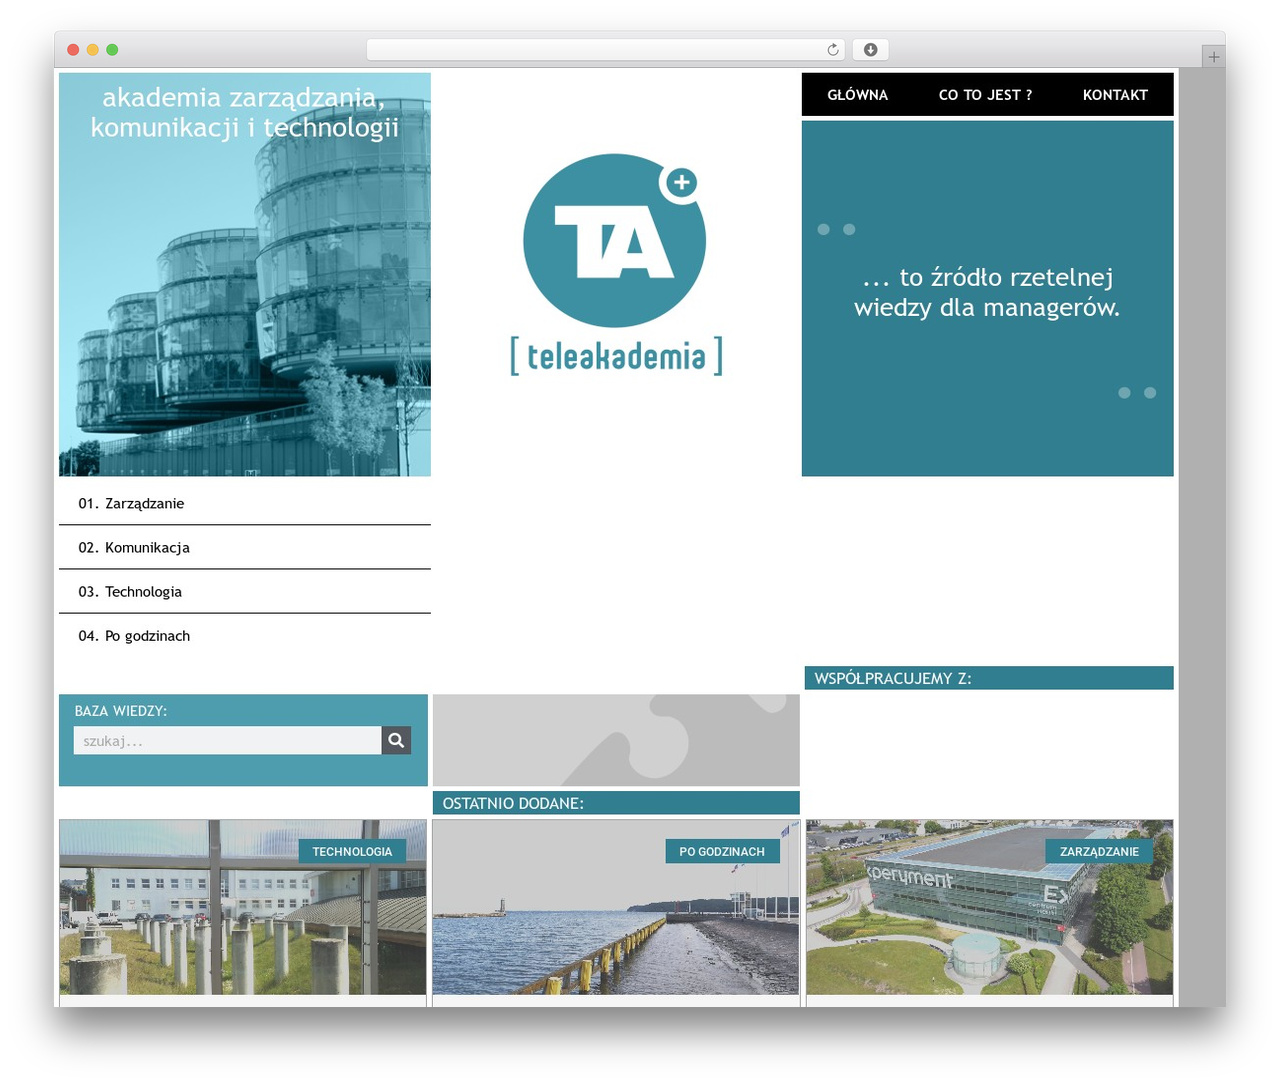
Task: Open the GŁÓWNA menu item
Action: click(x=858, y=95)
